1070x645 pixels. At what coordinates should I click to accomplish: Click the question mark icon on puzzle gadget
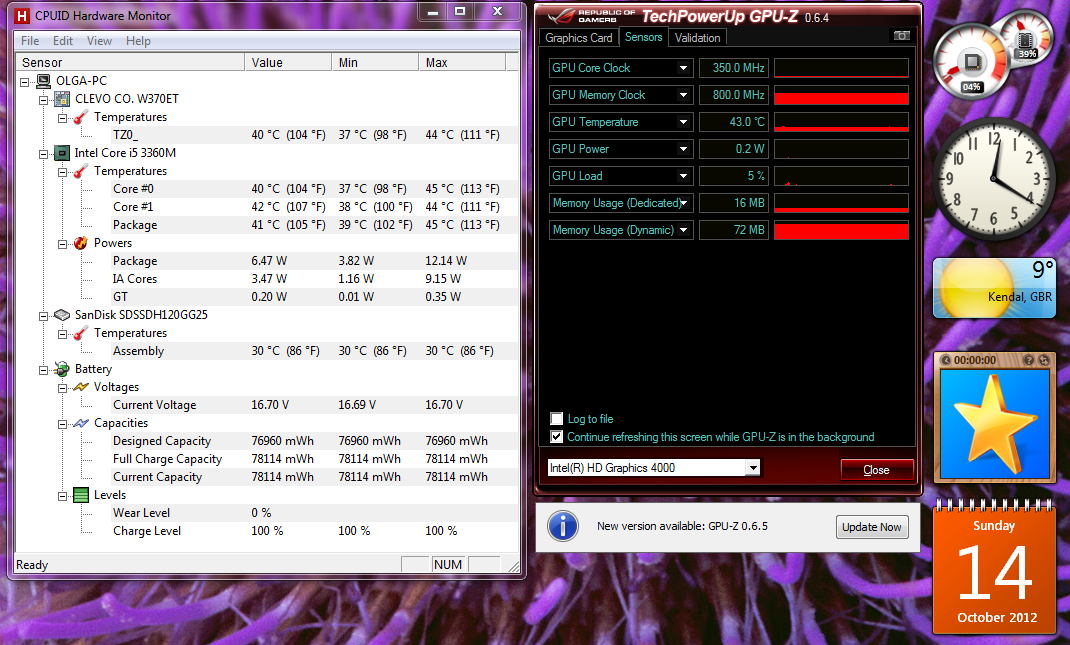pos(1029,360)
